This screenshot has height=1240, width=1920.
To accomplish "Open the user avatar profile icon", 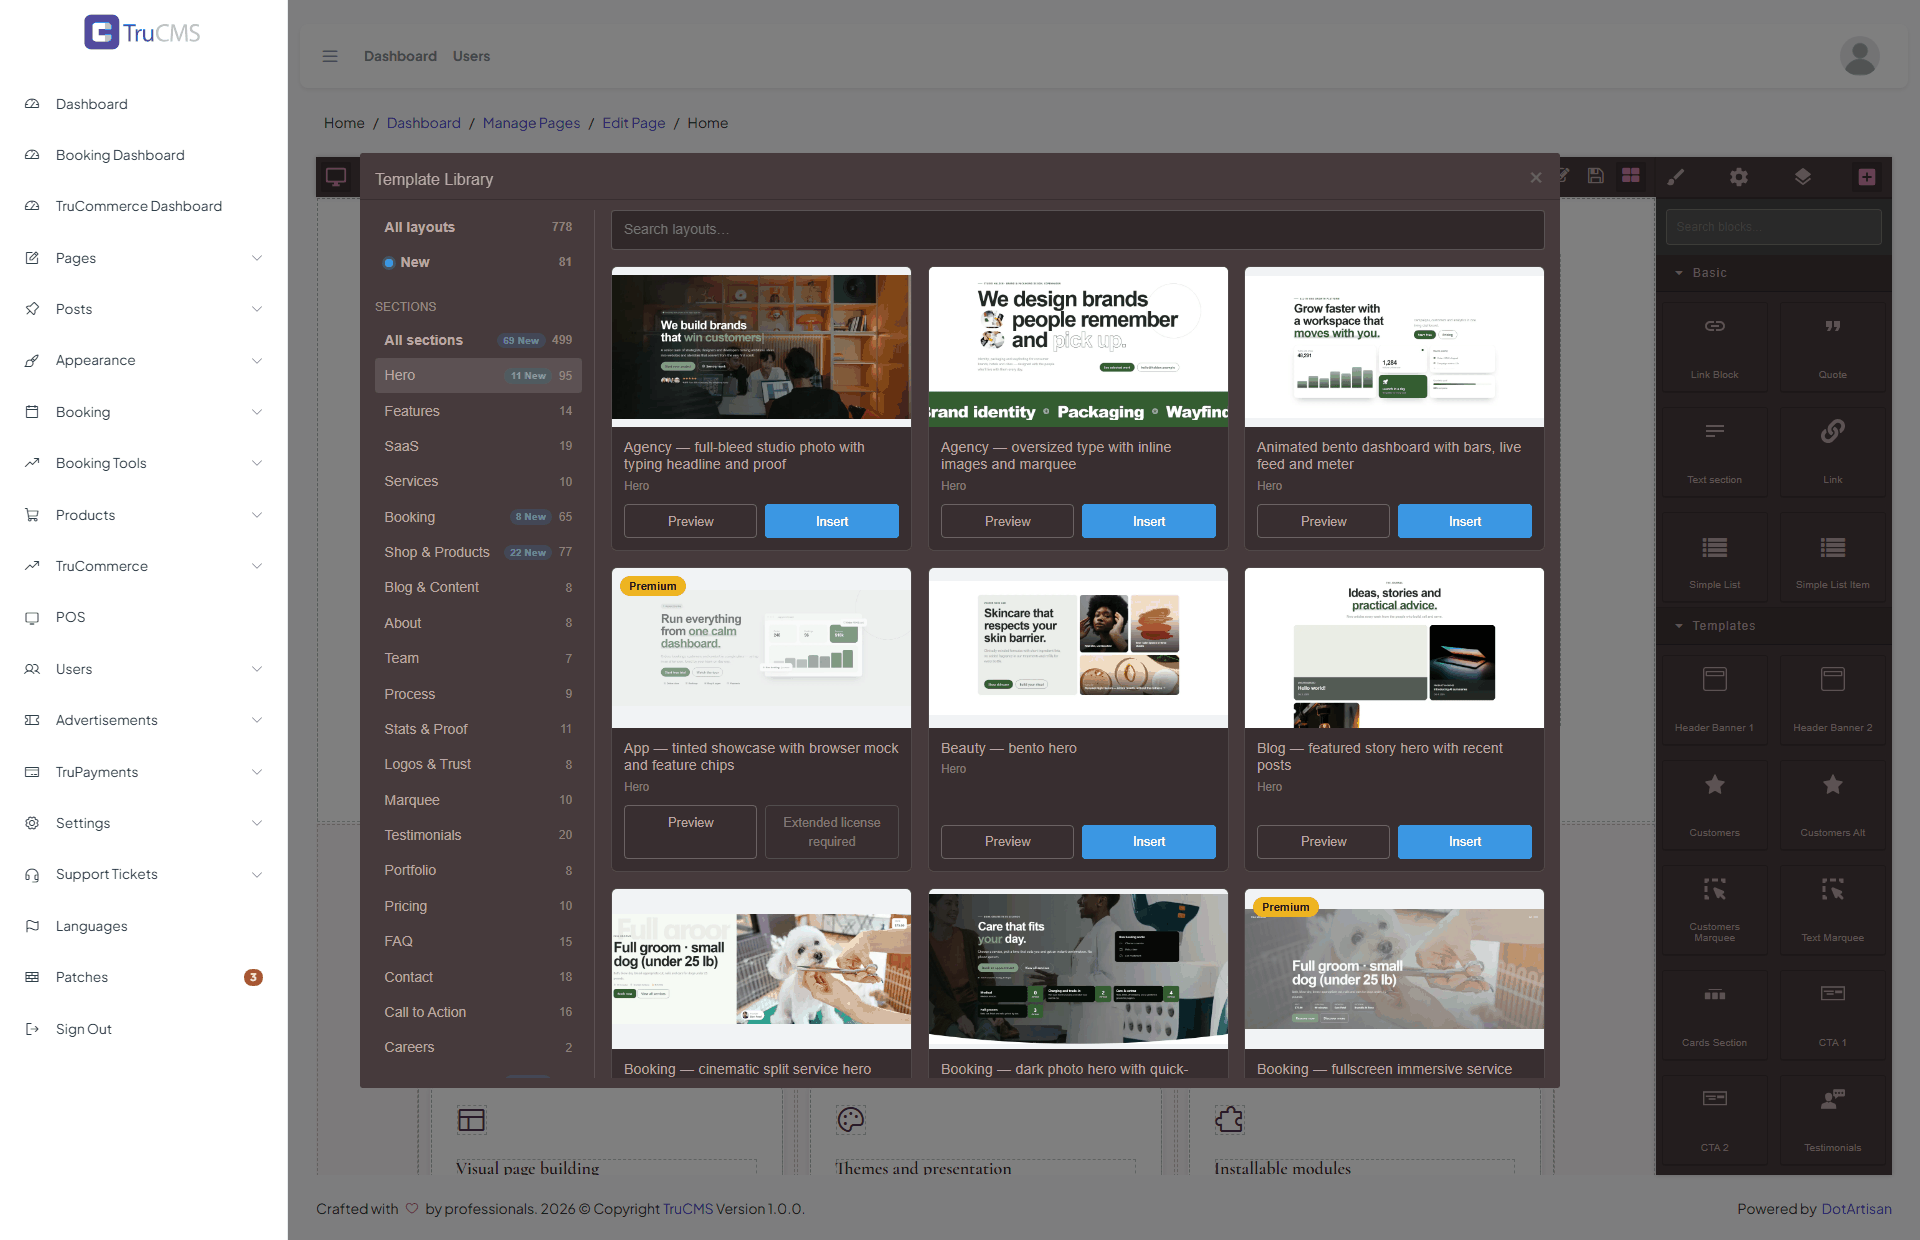I will coord(1859,56).
